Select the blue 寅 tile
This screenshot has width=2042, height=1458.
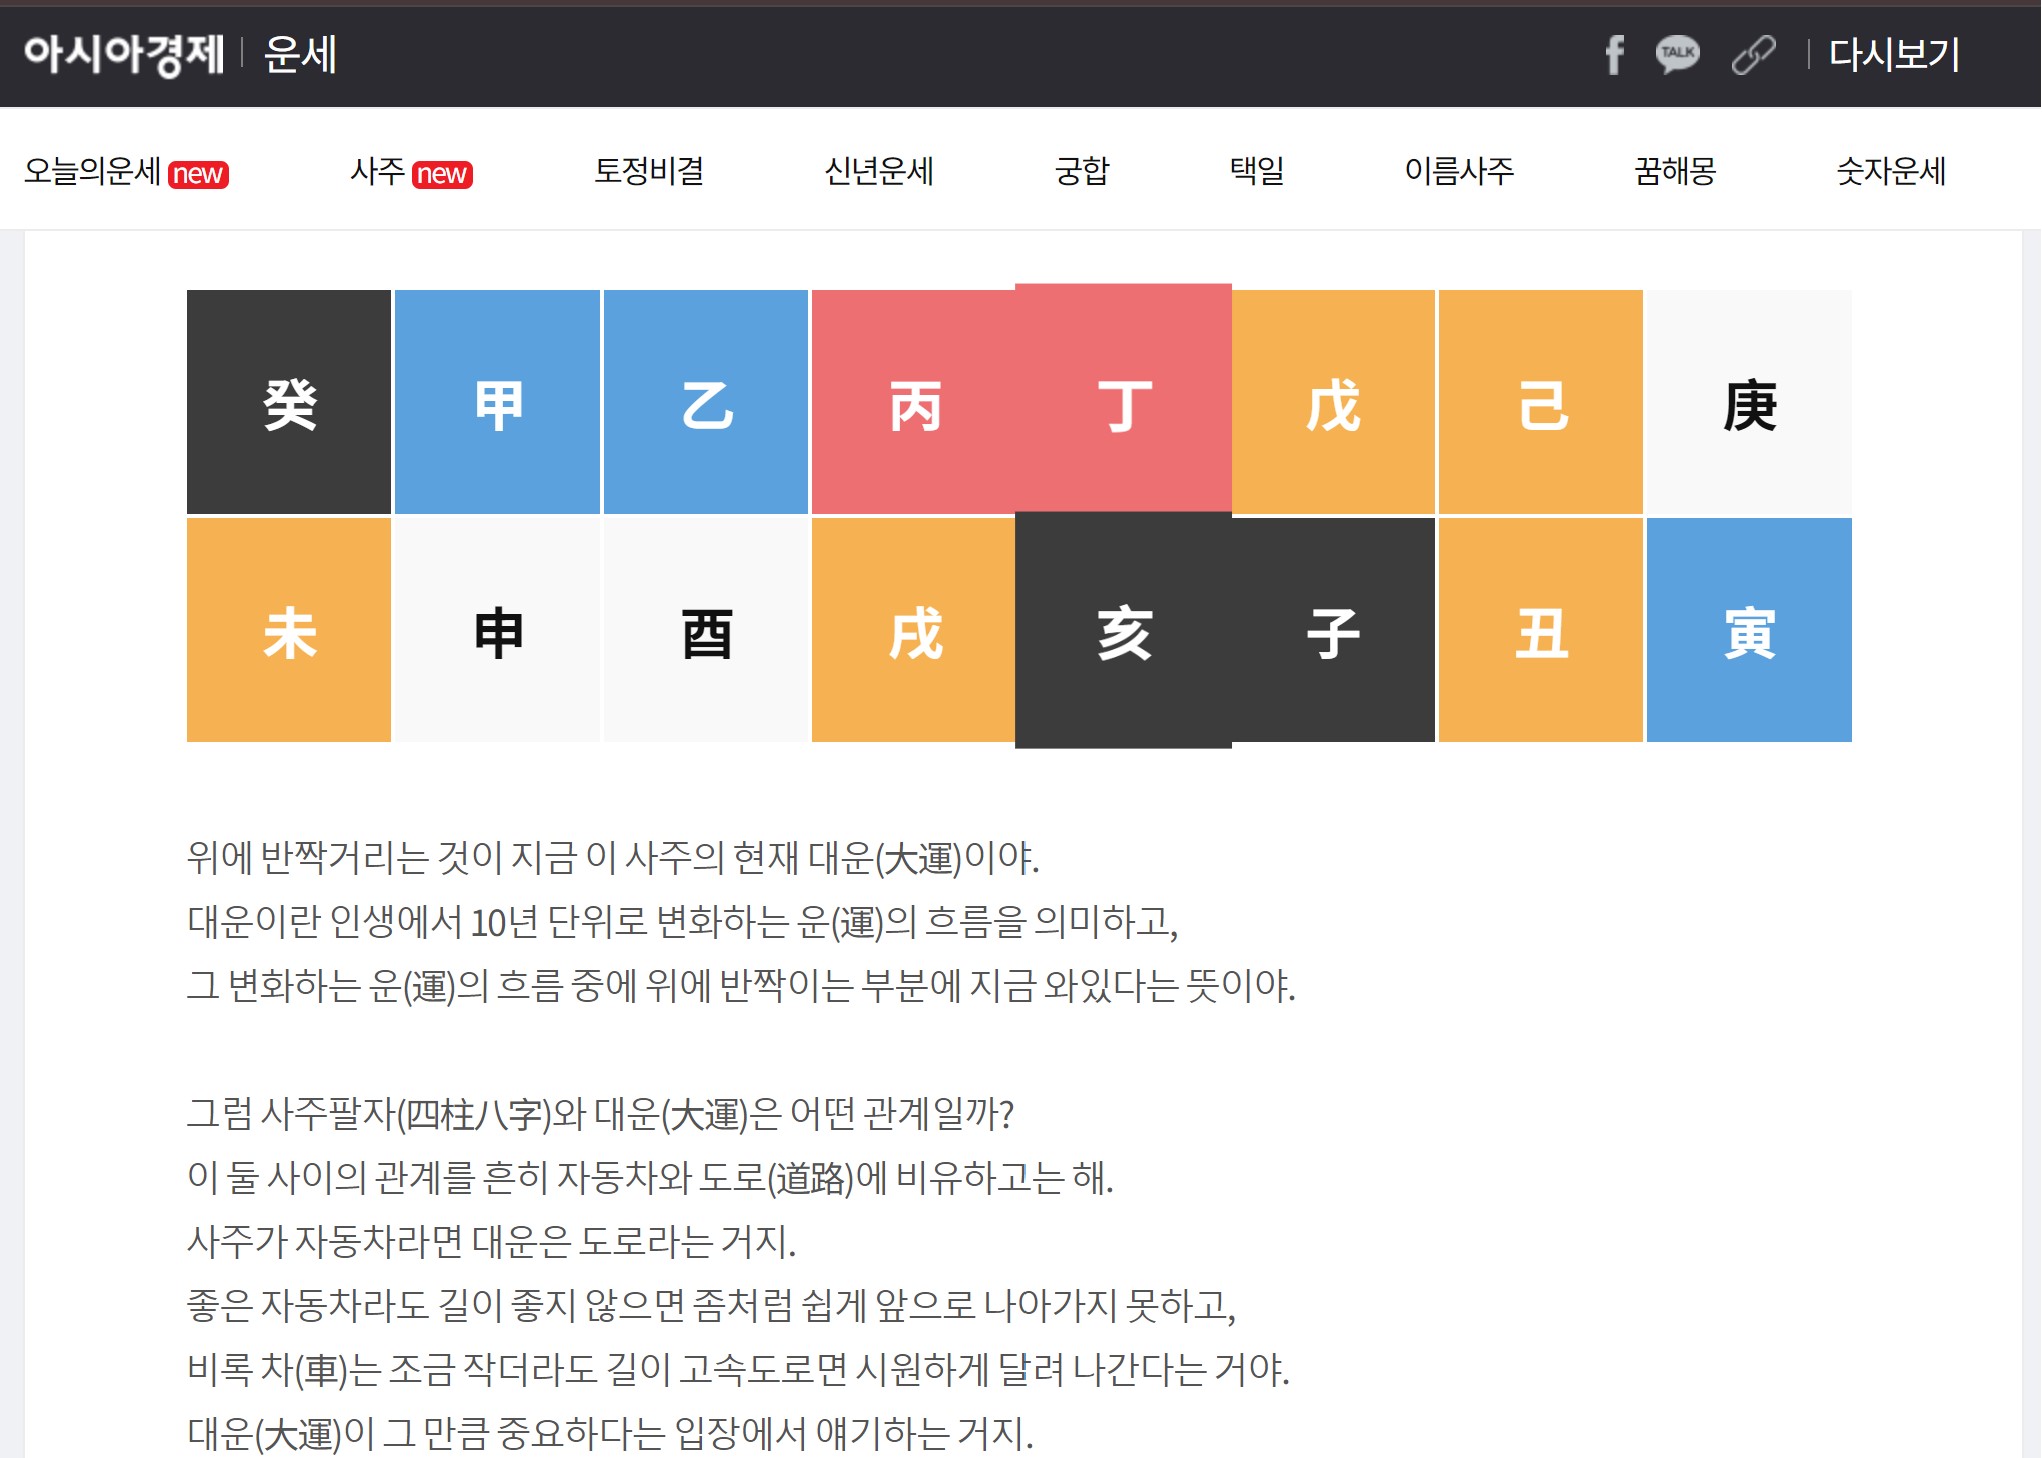click(1749, 630)
